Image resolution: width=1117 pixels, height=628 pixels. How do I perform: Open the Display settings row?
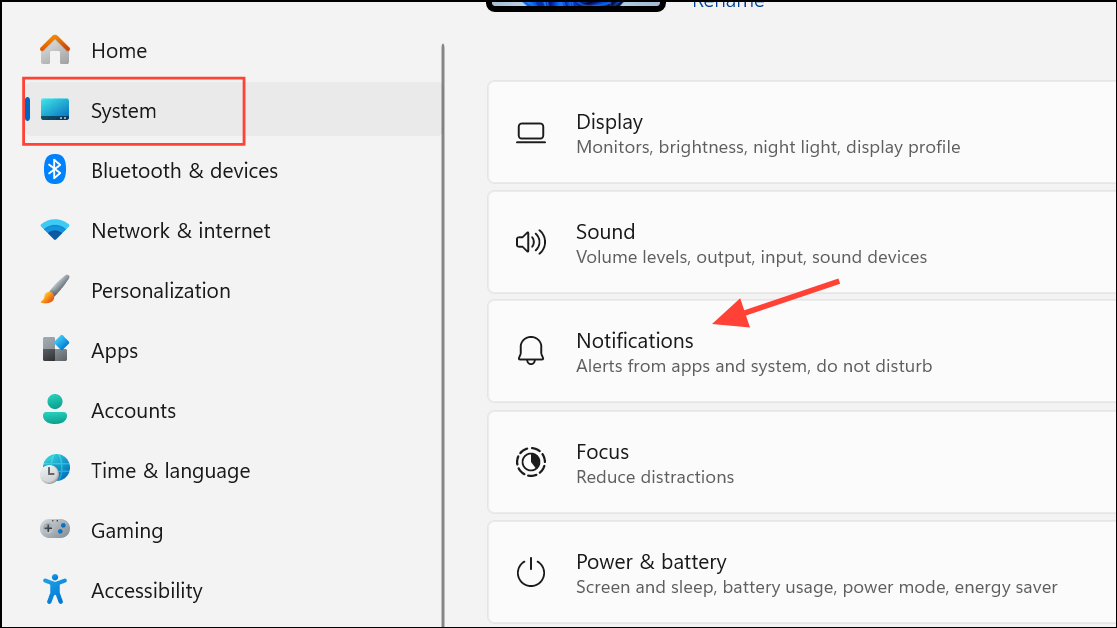(x=800, y=133)
